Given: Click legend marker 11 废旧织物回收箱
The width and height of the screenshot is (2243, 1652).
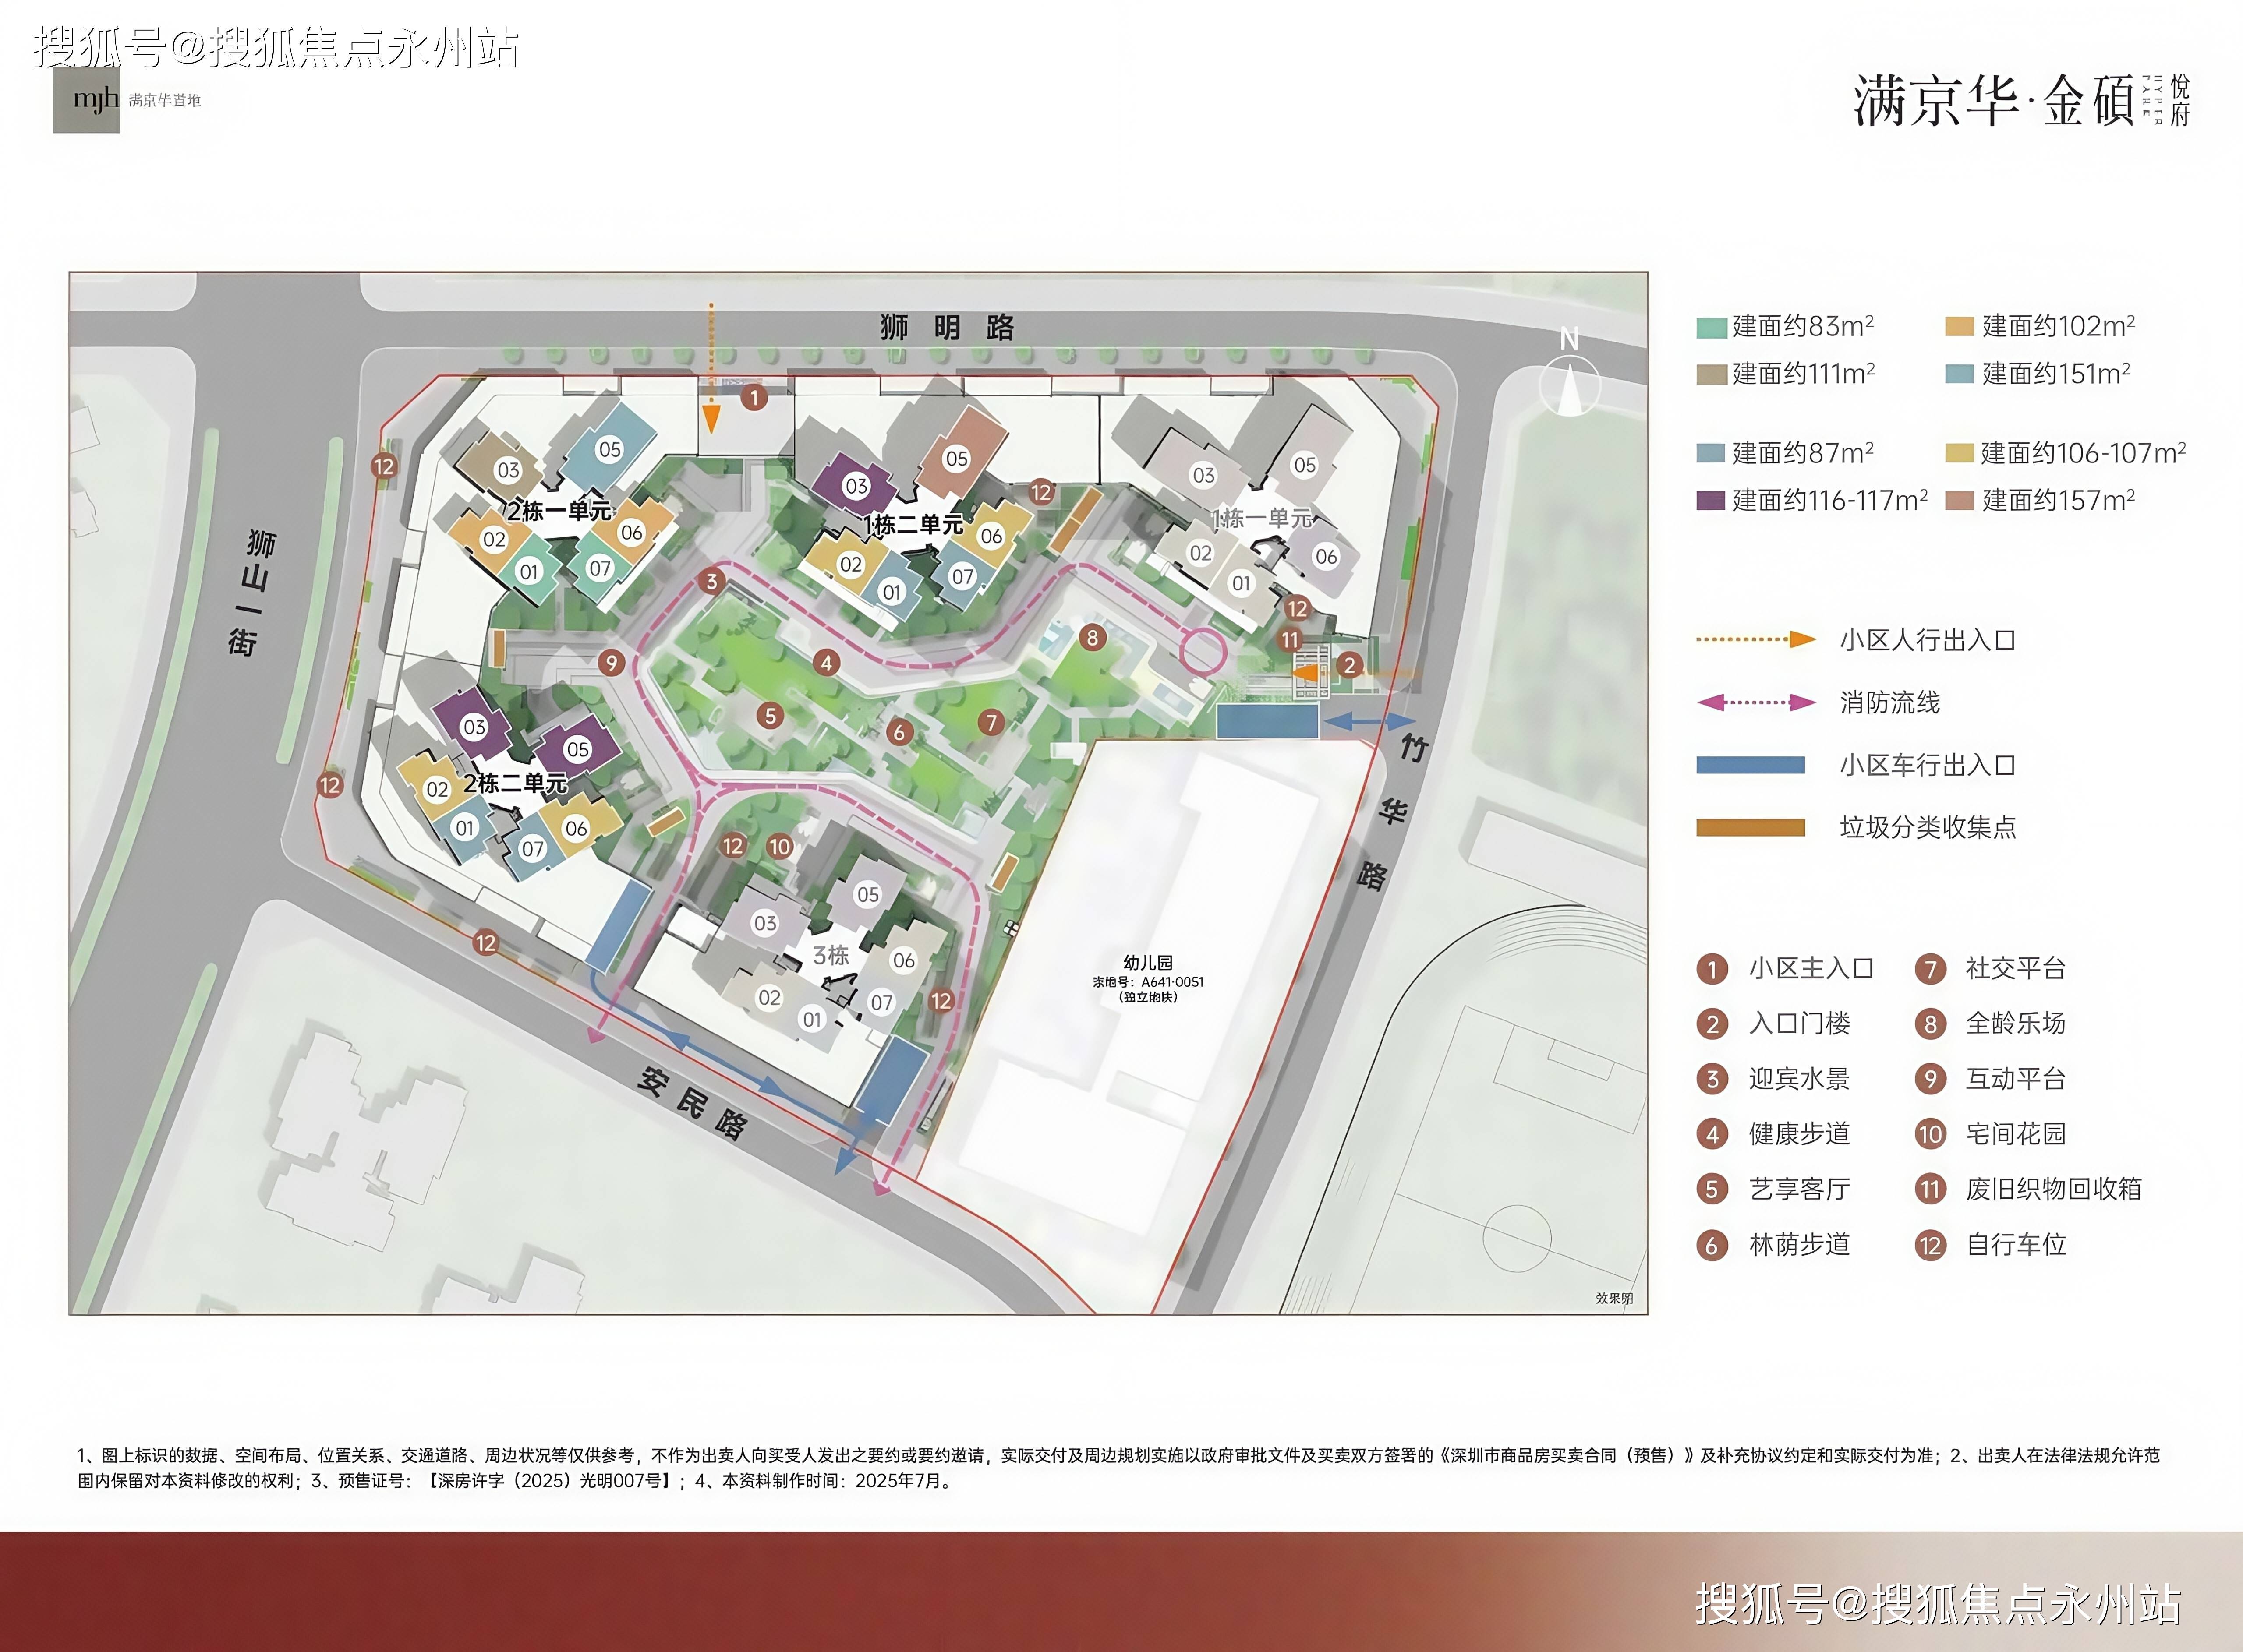Looking at the screenshot, I should [x=1930, y=1189].
